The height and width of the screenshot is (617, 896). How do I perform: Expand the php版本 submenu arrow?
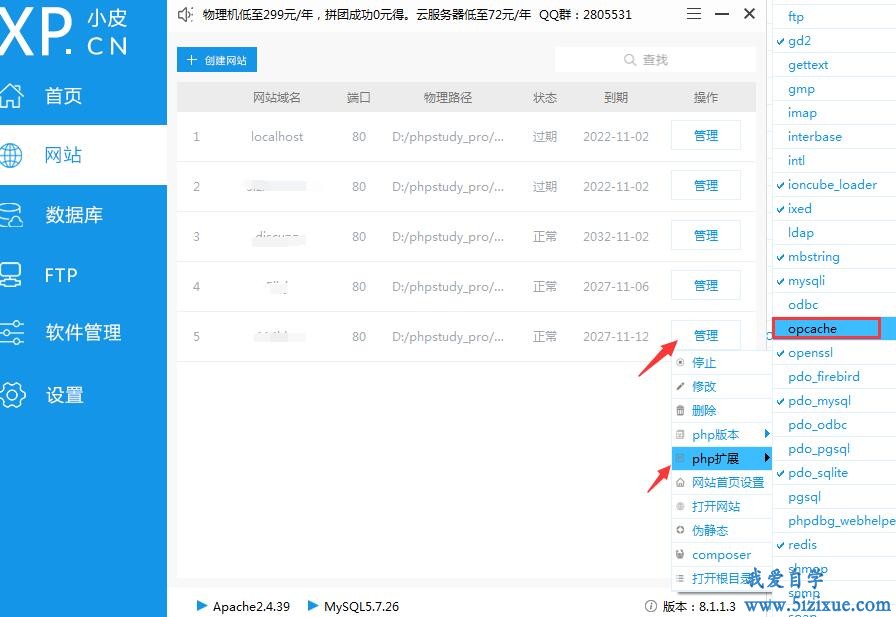(767, 434)
